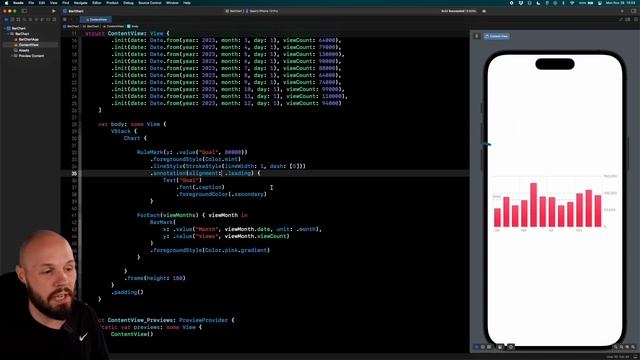
Task: Open Control Center in the menu bar
Action: 600,3
